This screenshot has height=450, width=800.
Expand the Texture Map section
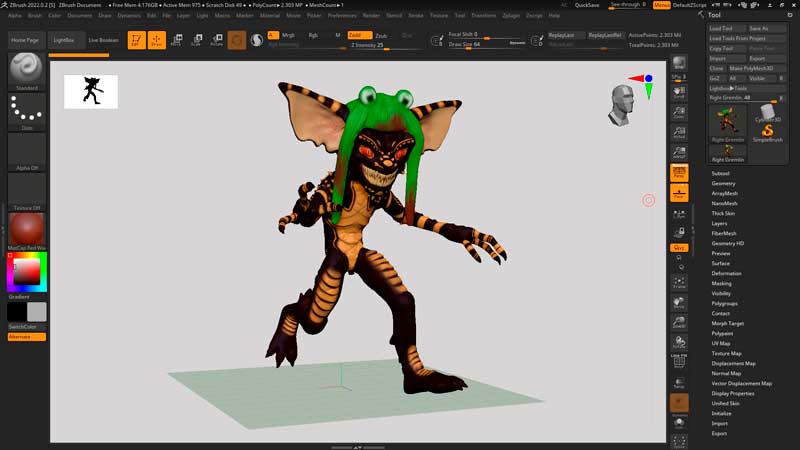[727, 353]
